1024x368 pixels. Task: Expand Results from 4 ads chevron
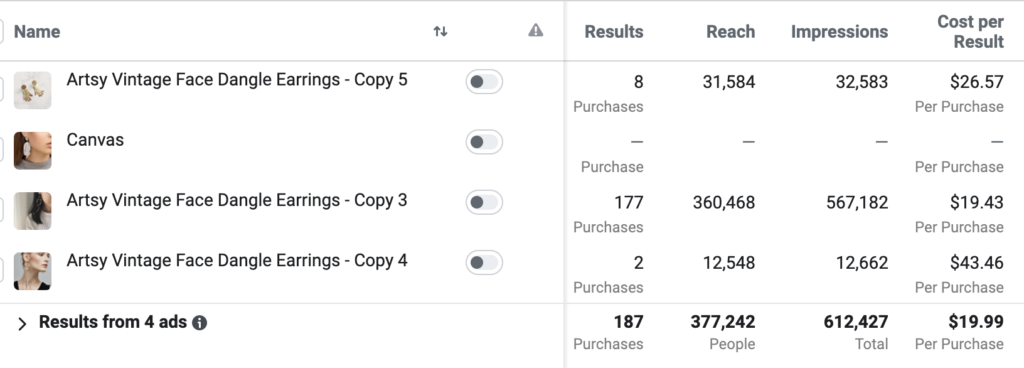[22, 324]
